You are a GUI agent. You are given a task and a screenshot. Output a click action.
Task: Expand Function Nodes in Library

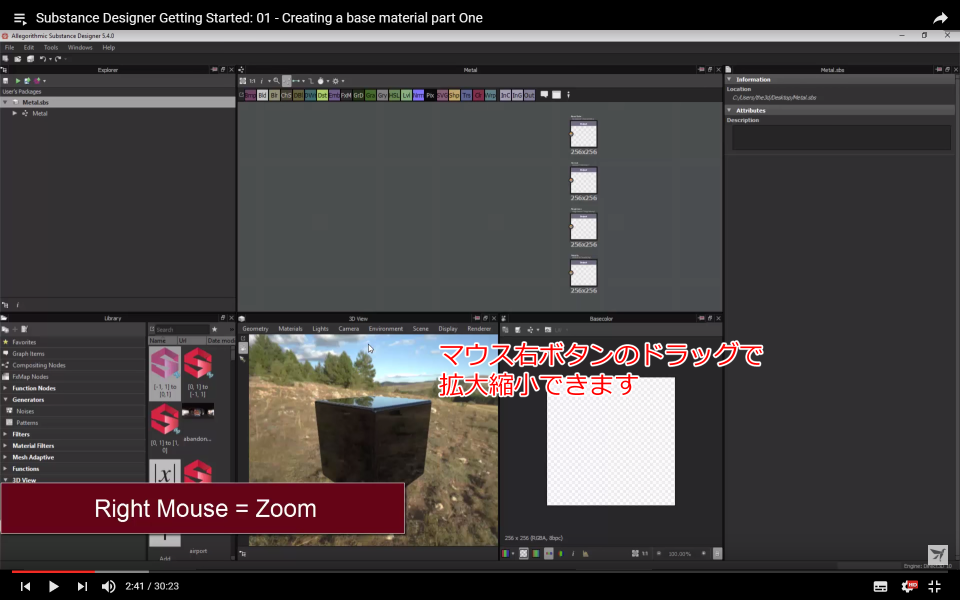pos(6,388)
